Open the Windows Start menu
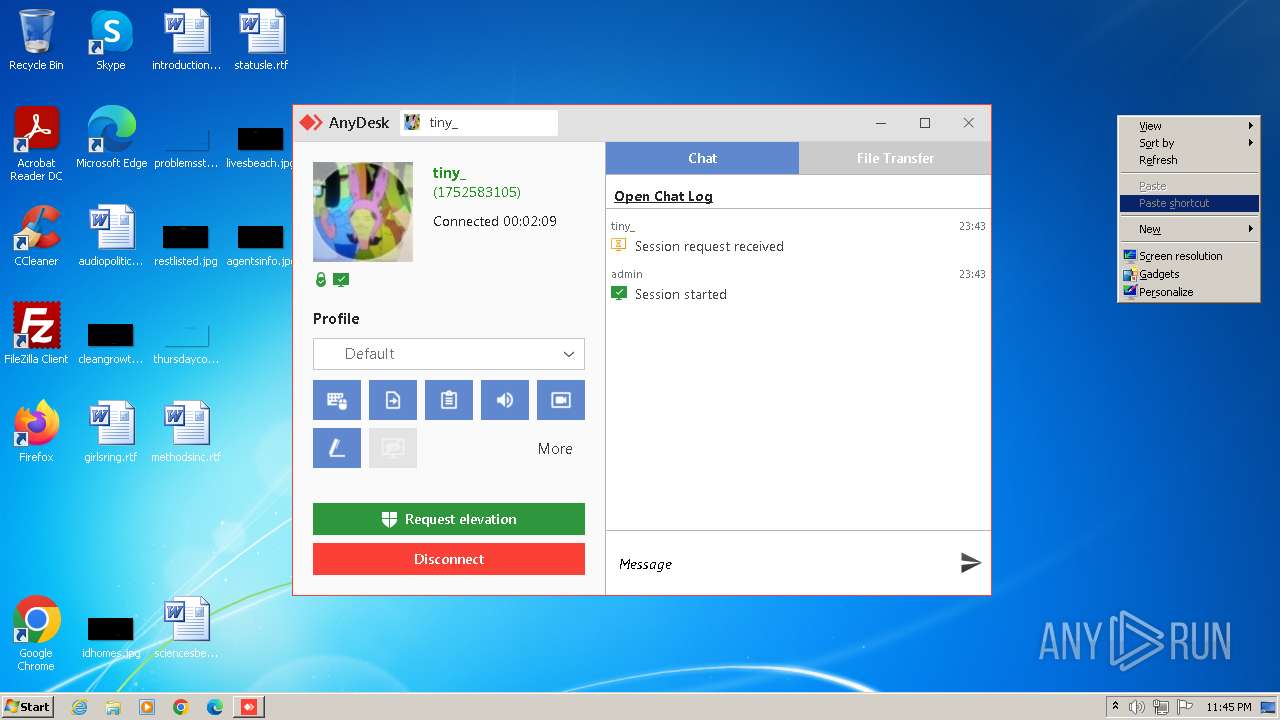This screenshot has height=720, width=1280. click(27, 706)
